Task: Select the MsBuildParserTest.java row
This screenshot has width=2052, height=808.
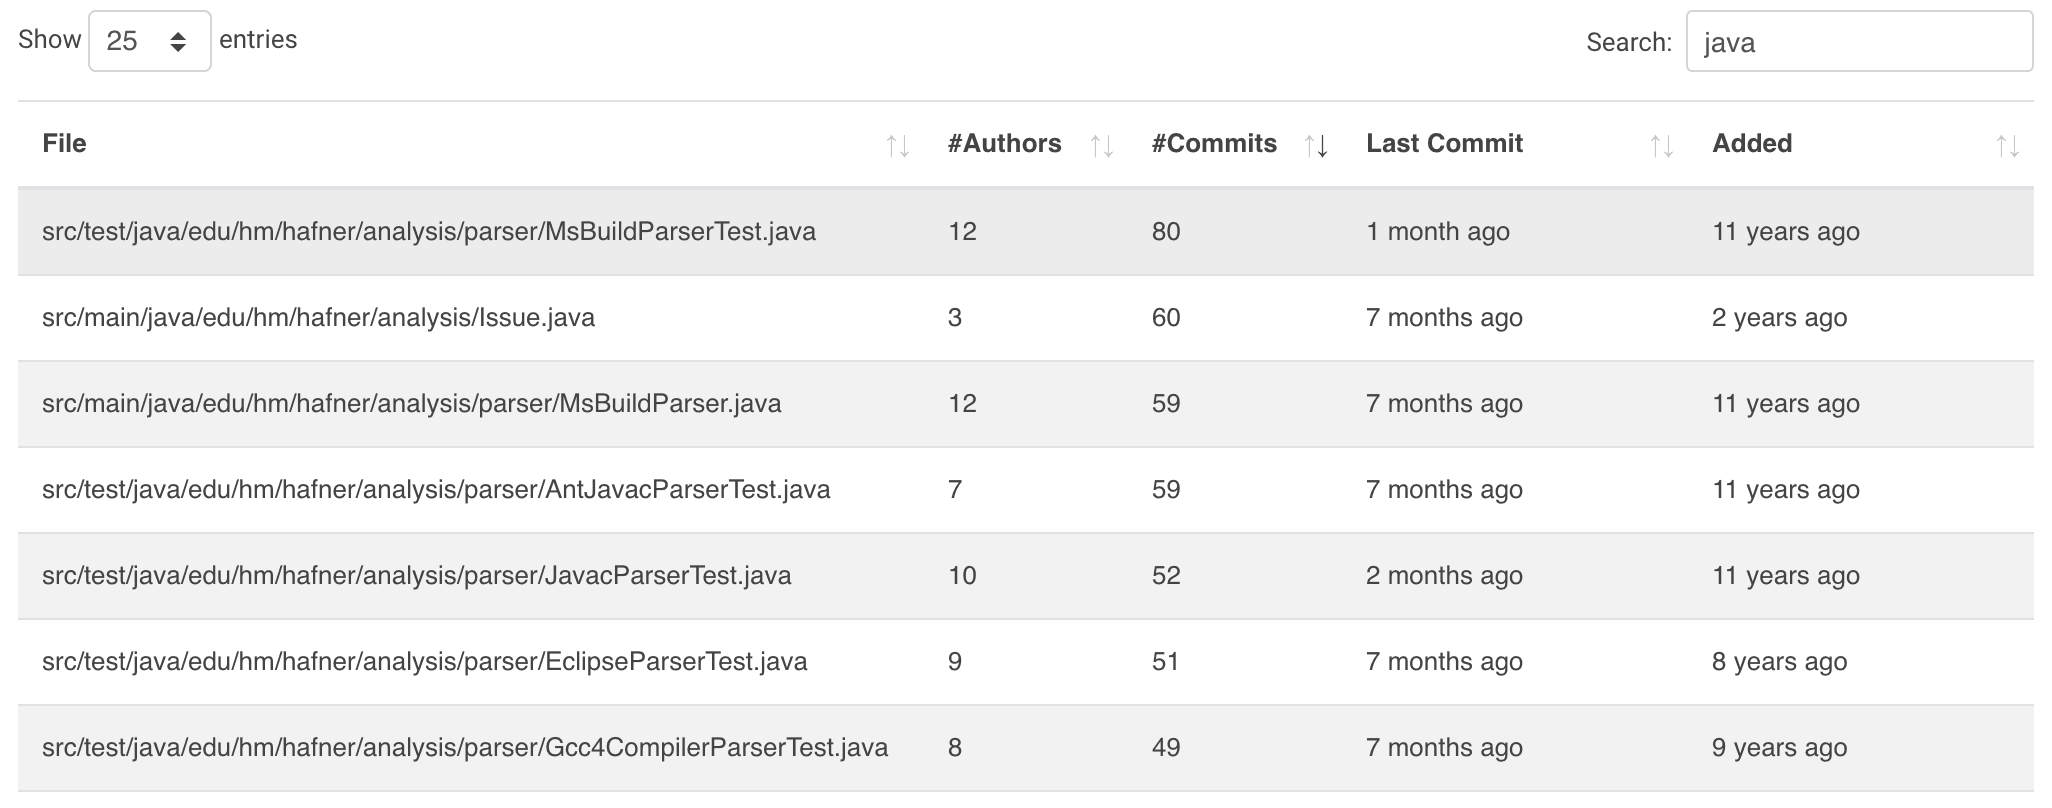Action: coord(428,232)
